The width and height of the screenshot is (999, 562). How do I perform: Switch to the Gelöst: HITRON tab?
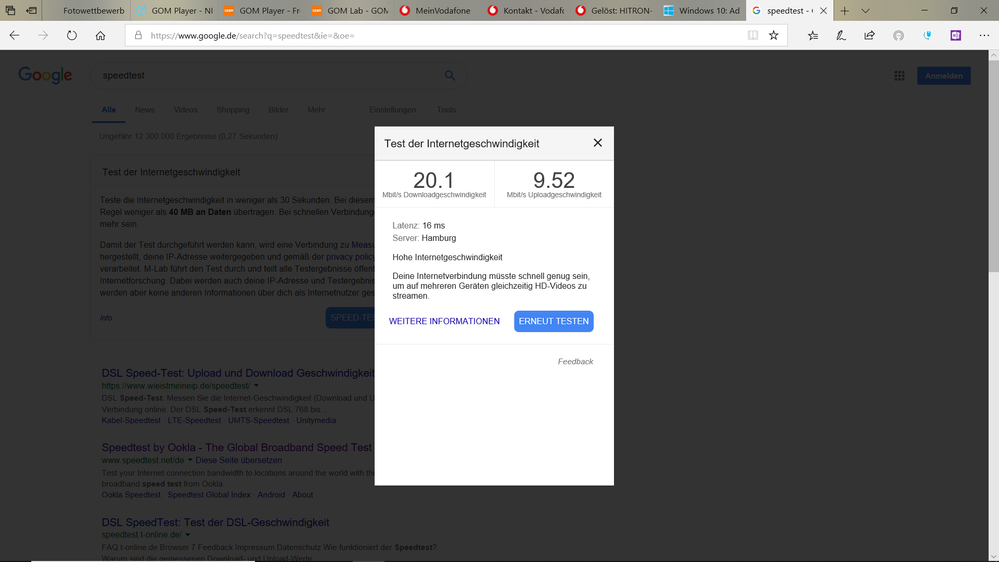click(613, 11)
